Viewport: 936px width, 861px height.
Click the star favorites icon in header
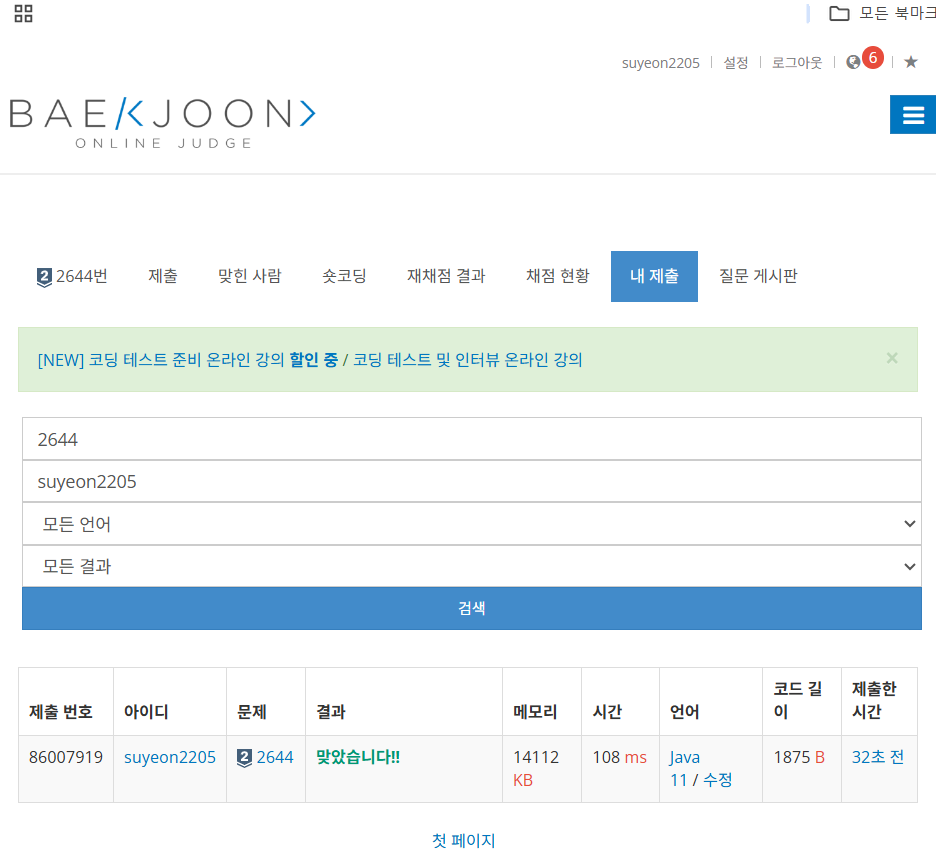pos(910,62)
